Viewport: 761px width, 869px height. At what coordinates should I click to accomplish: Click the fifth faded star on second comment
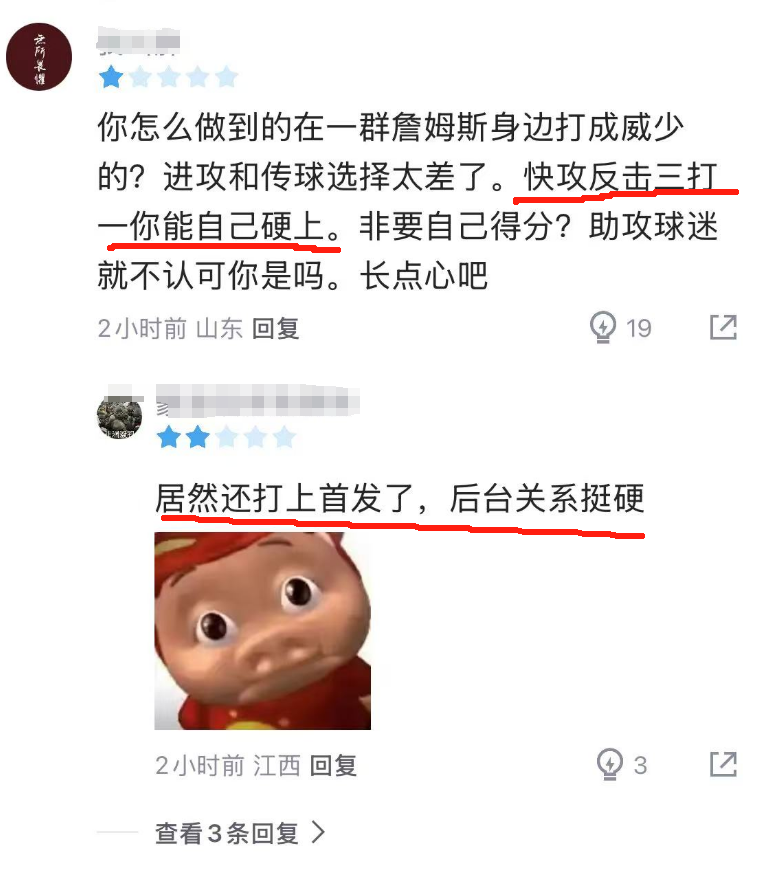284,437
